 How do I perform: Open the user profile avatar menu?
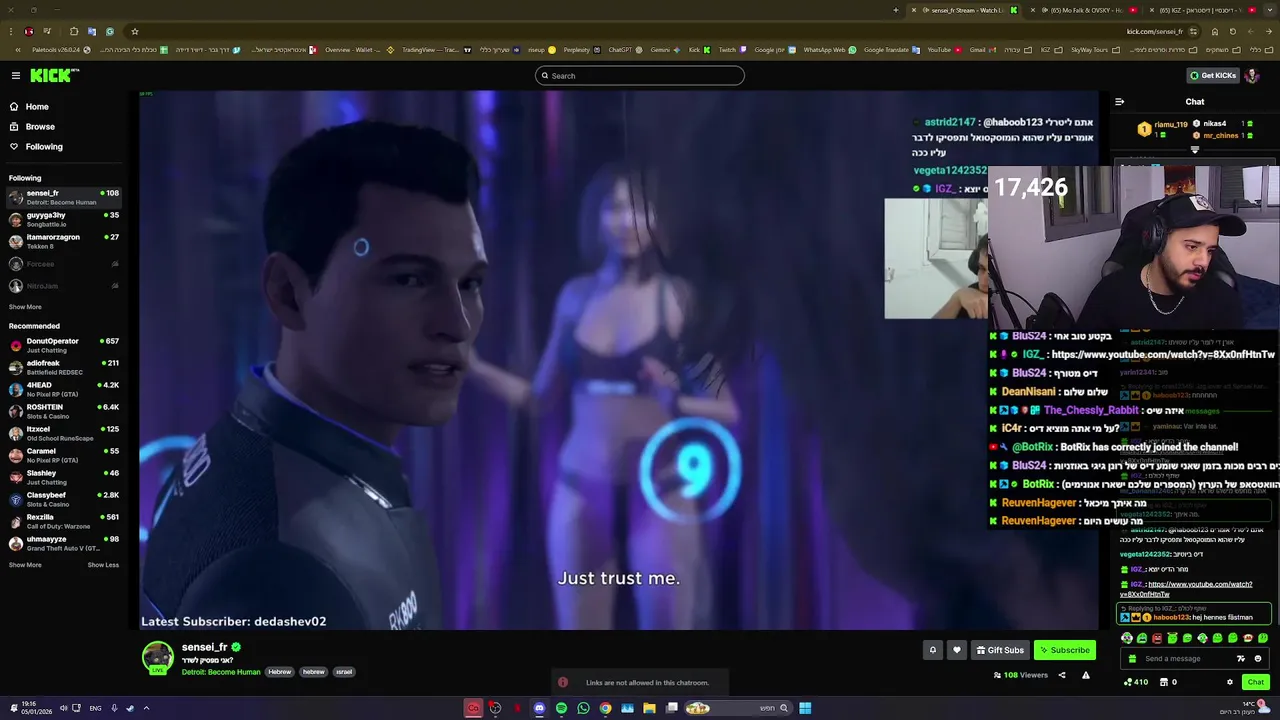[x=1252, y=75]
